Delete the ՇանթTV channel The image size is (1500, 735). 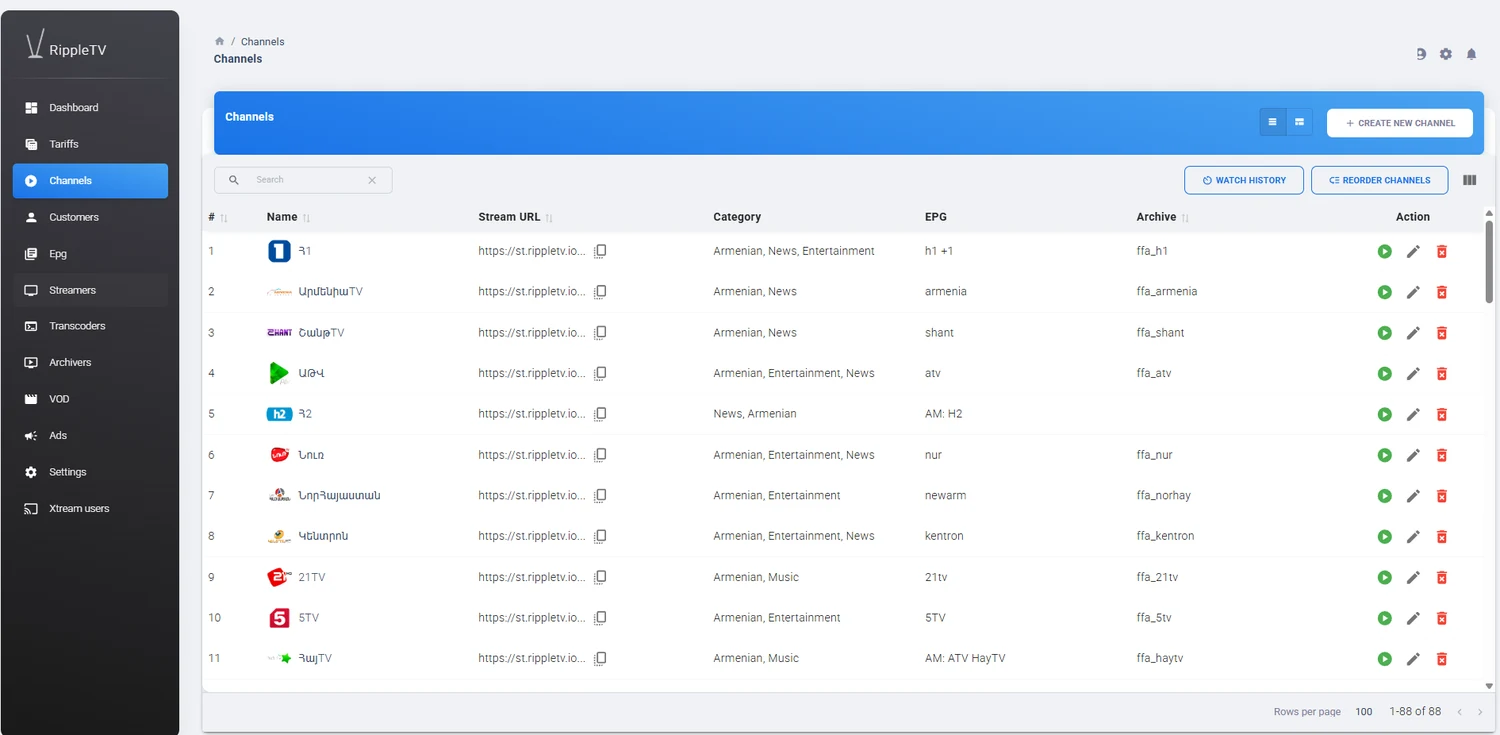pos(1441,333)
